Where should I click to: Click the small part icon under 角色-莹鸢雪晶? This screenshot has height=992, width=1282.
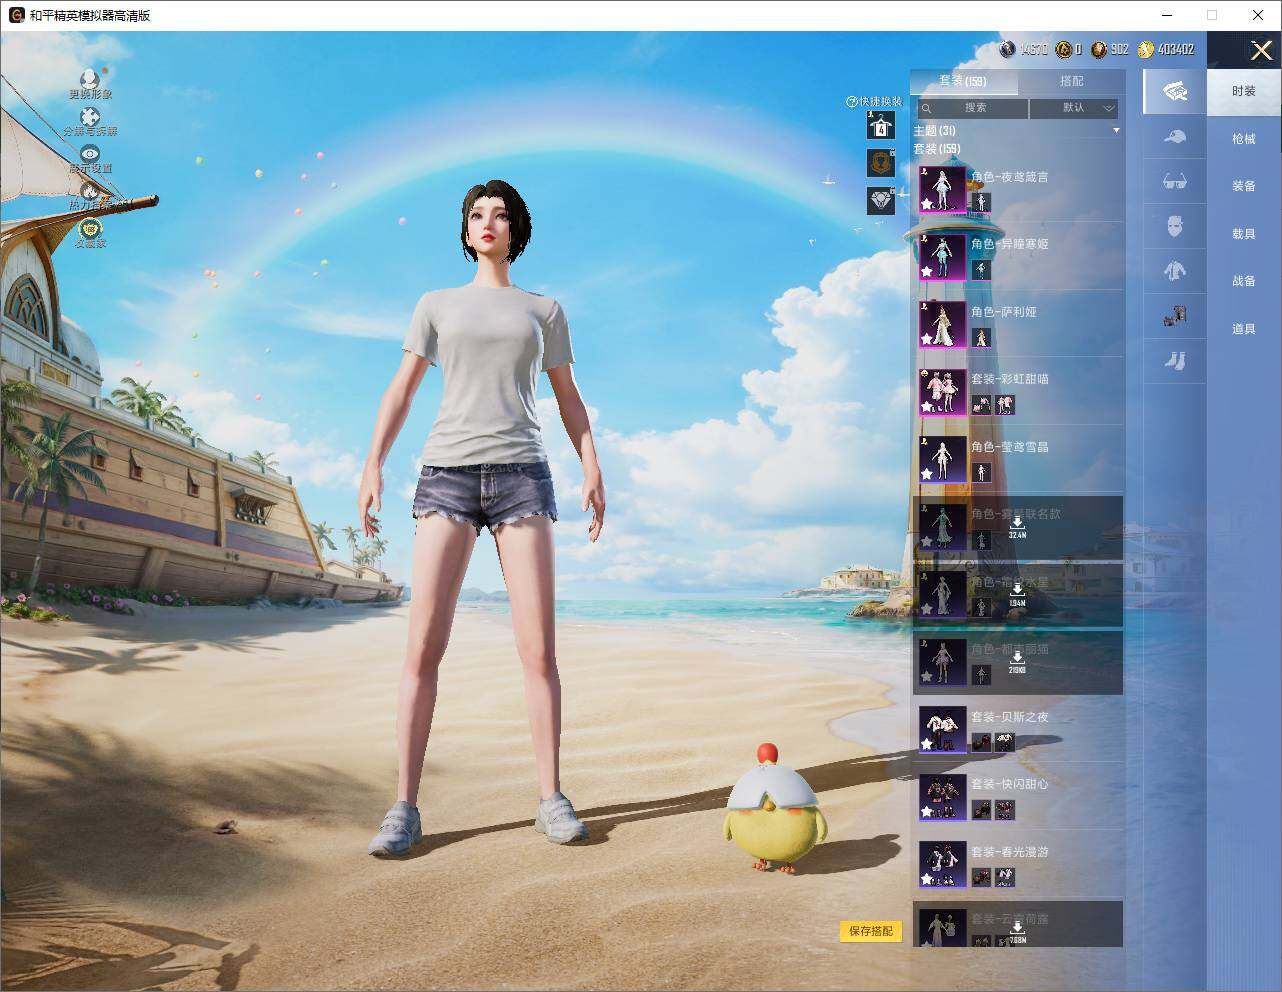point(981,472)
